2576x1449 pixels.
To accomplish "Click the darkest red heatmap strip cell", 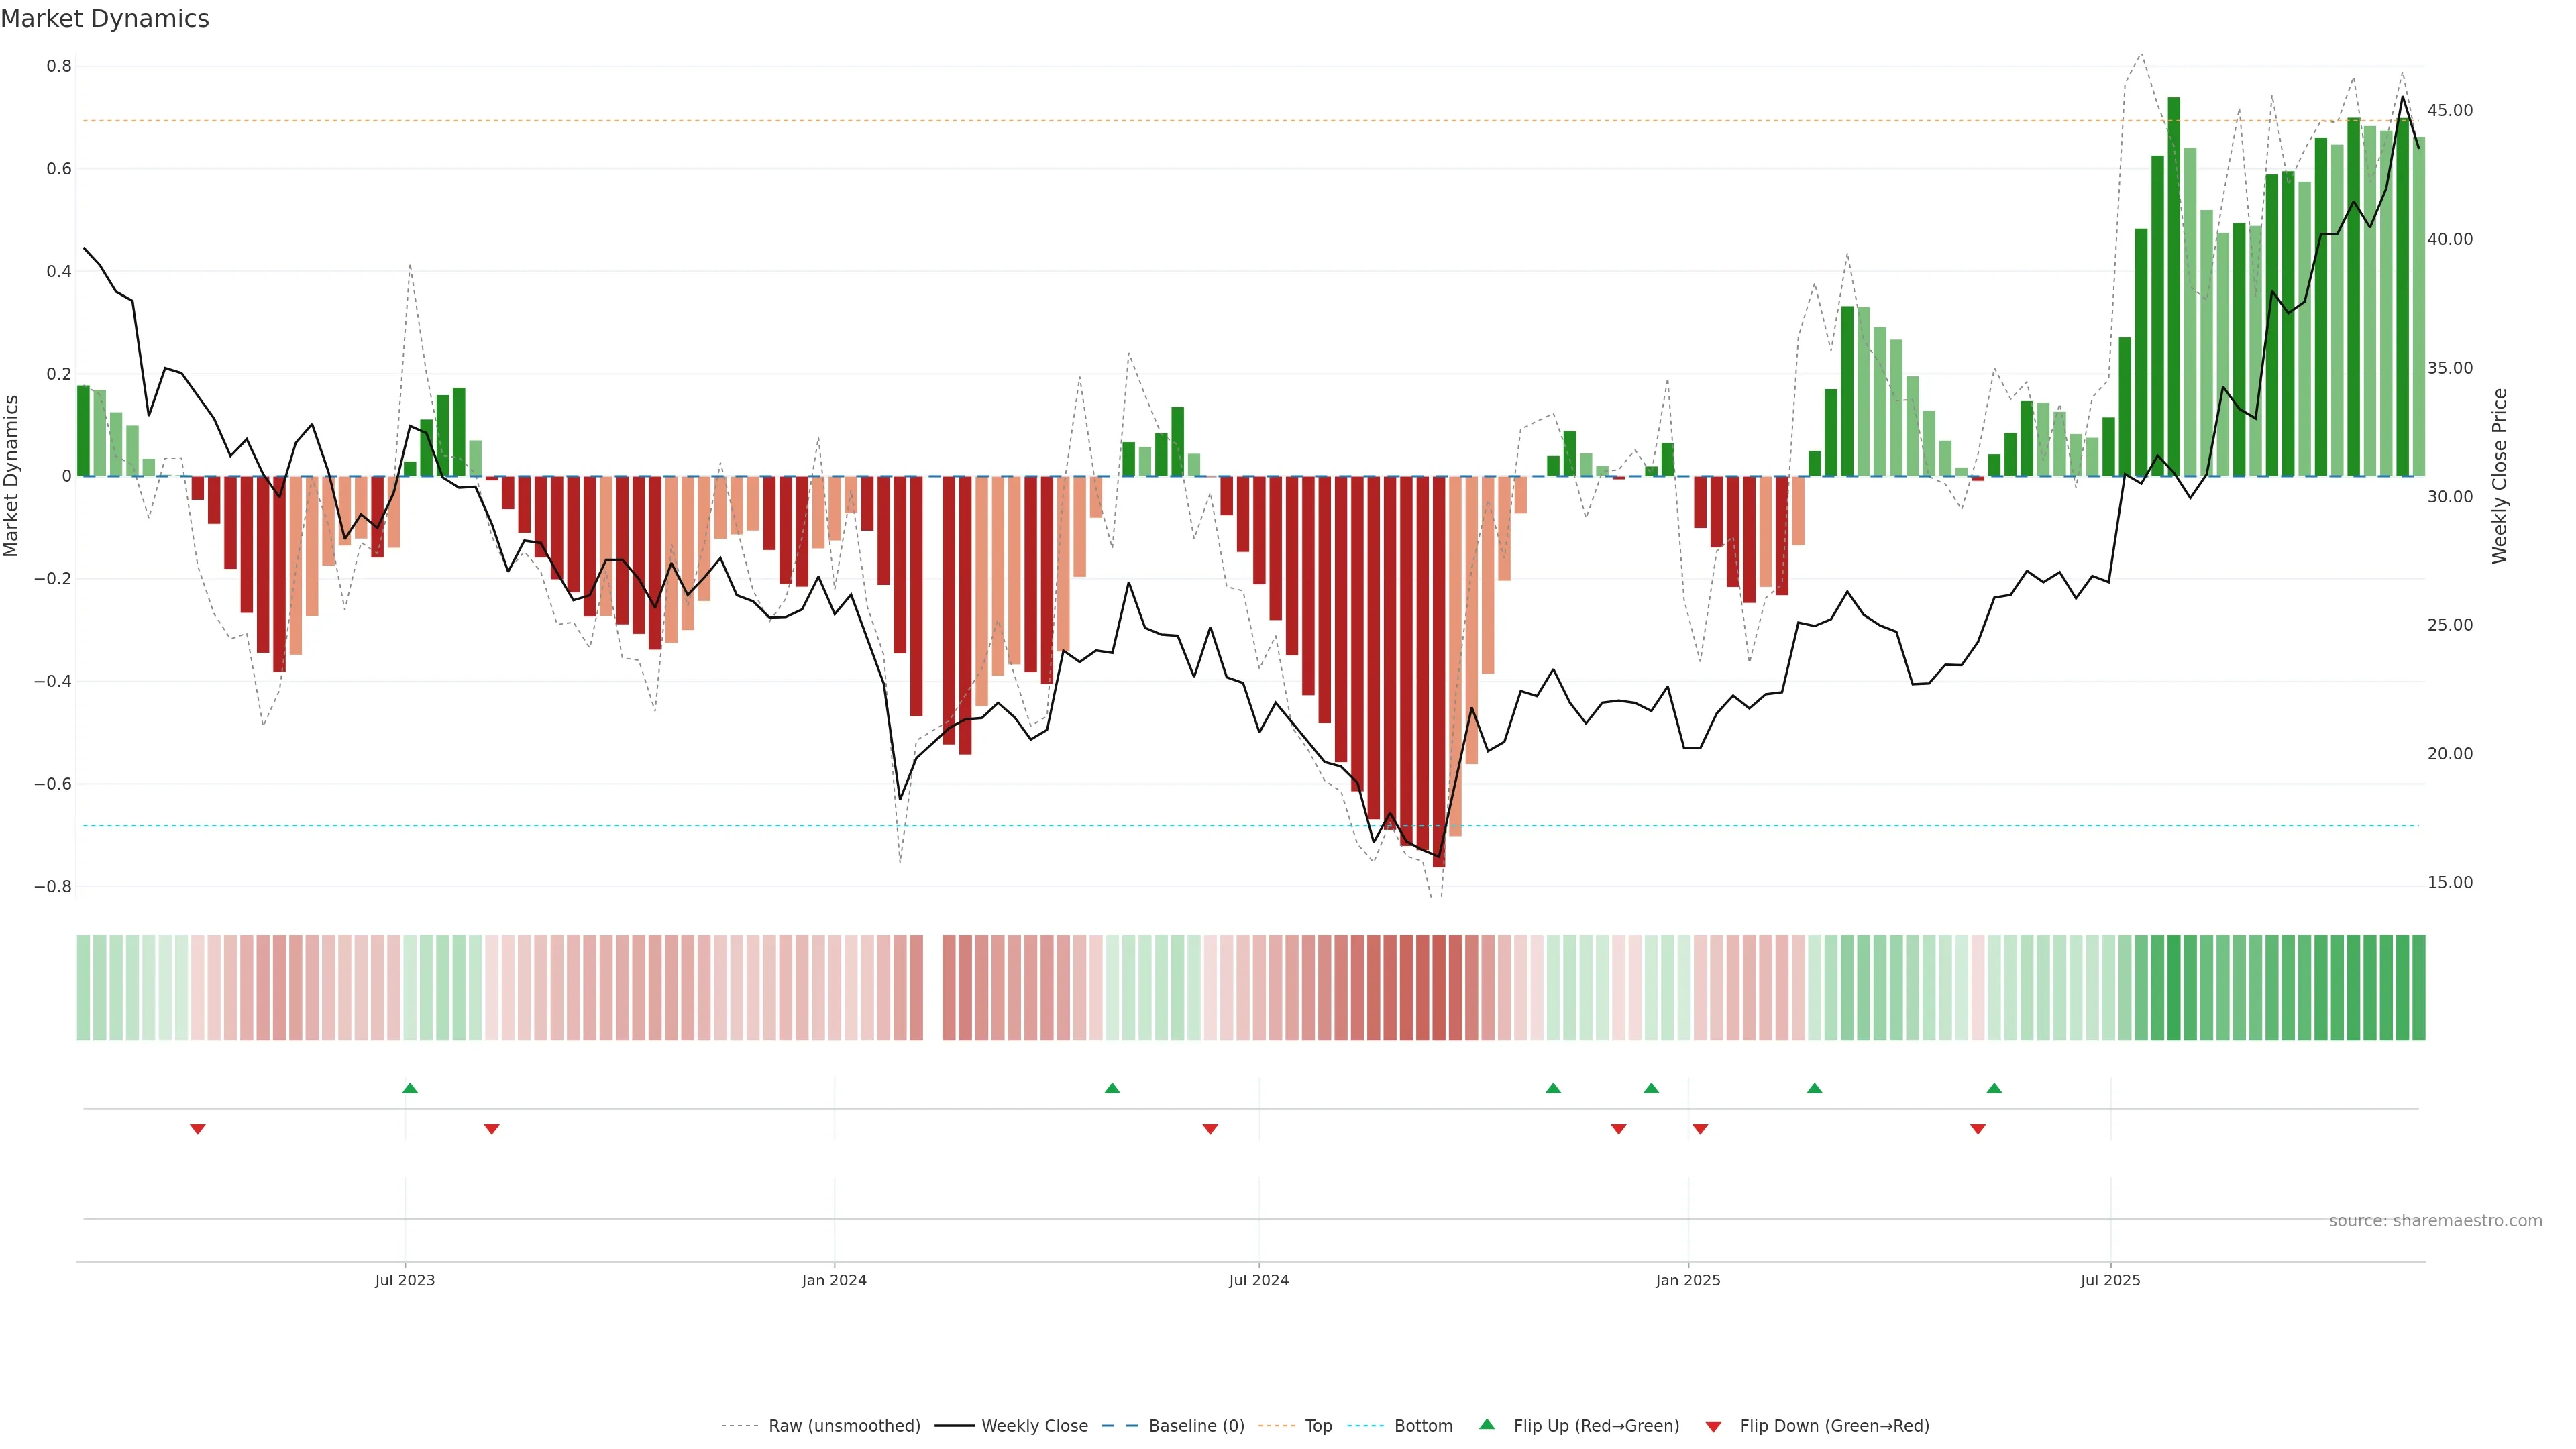I will click(1439, 988).
